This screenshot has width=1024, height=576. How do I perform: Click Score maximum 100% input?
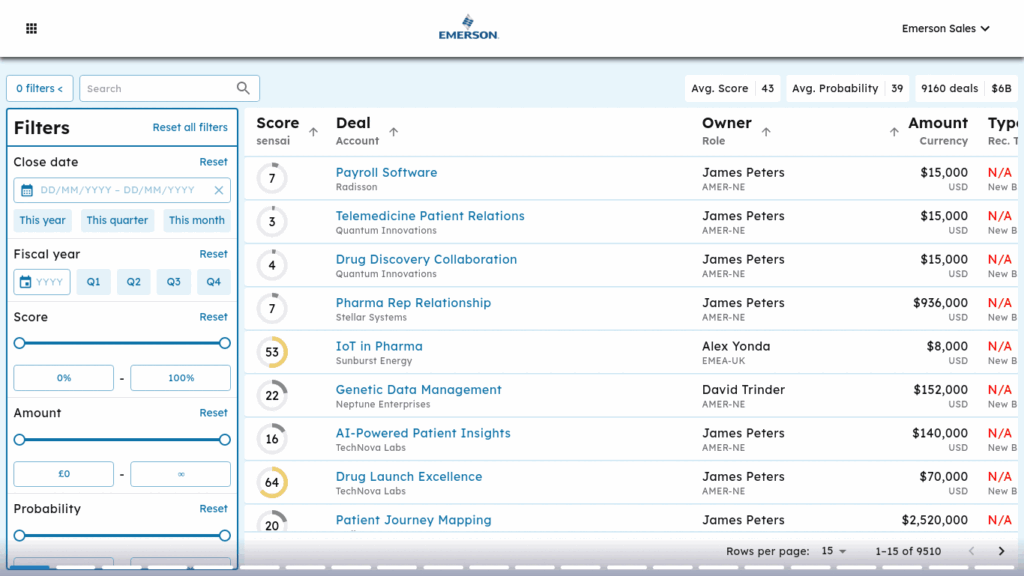pyautogui.click(x=181, y=378)
